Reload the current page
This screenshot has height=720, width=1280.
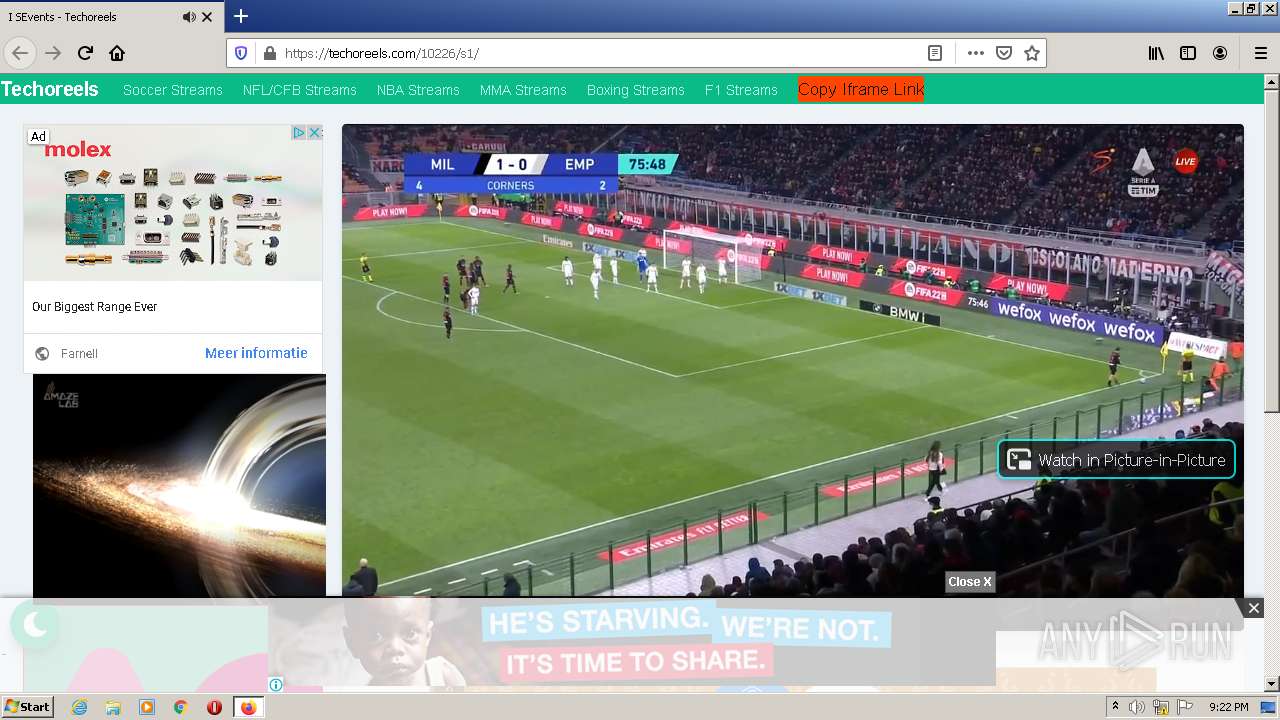click(x=85, y=53)
